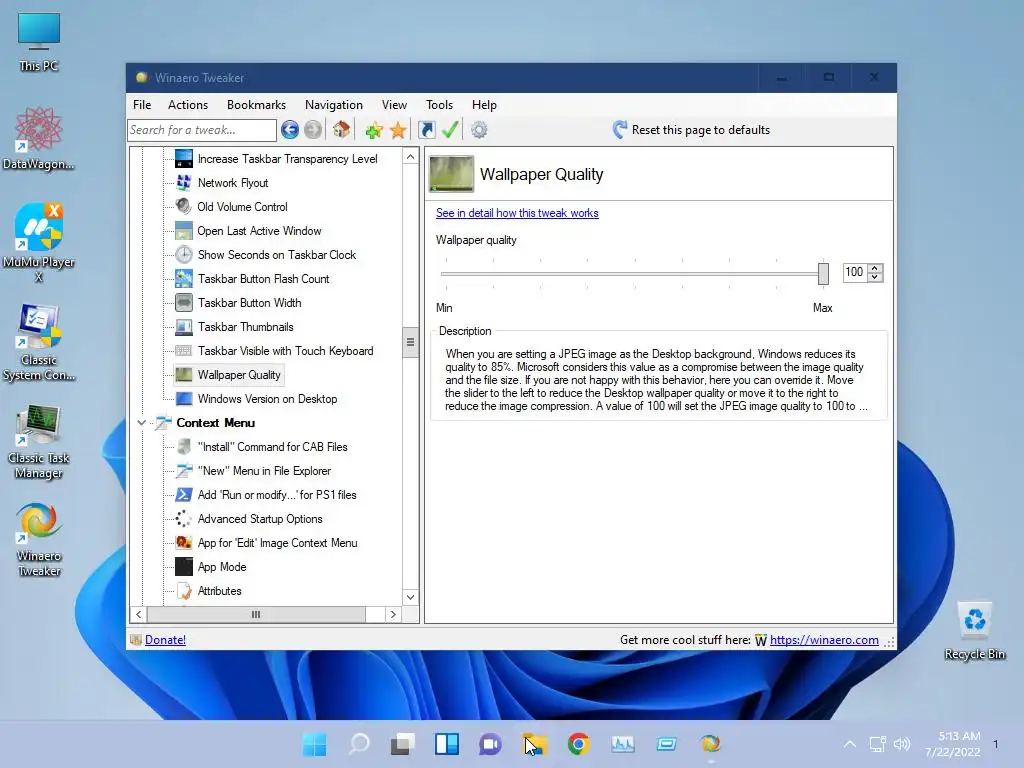Open the winaero.com link

click(824, 640)
